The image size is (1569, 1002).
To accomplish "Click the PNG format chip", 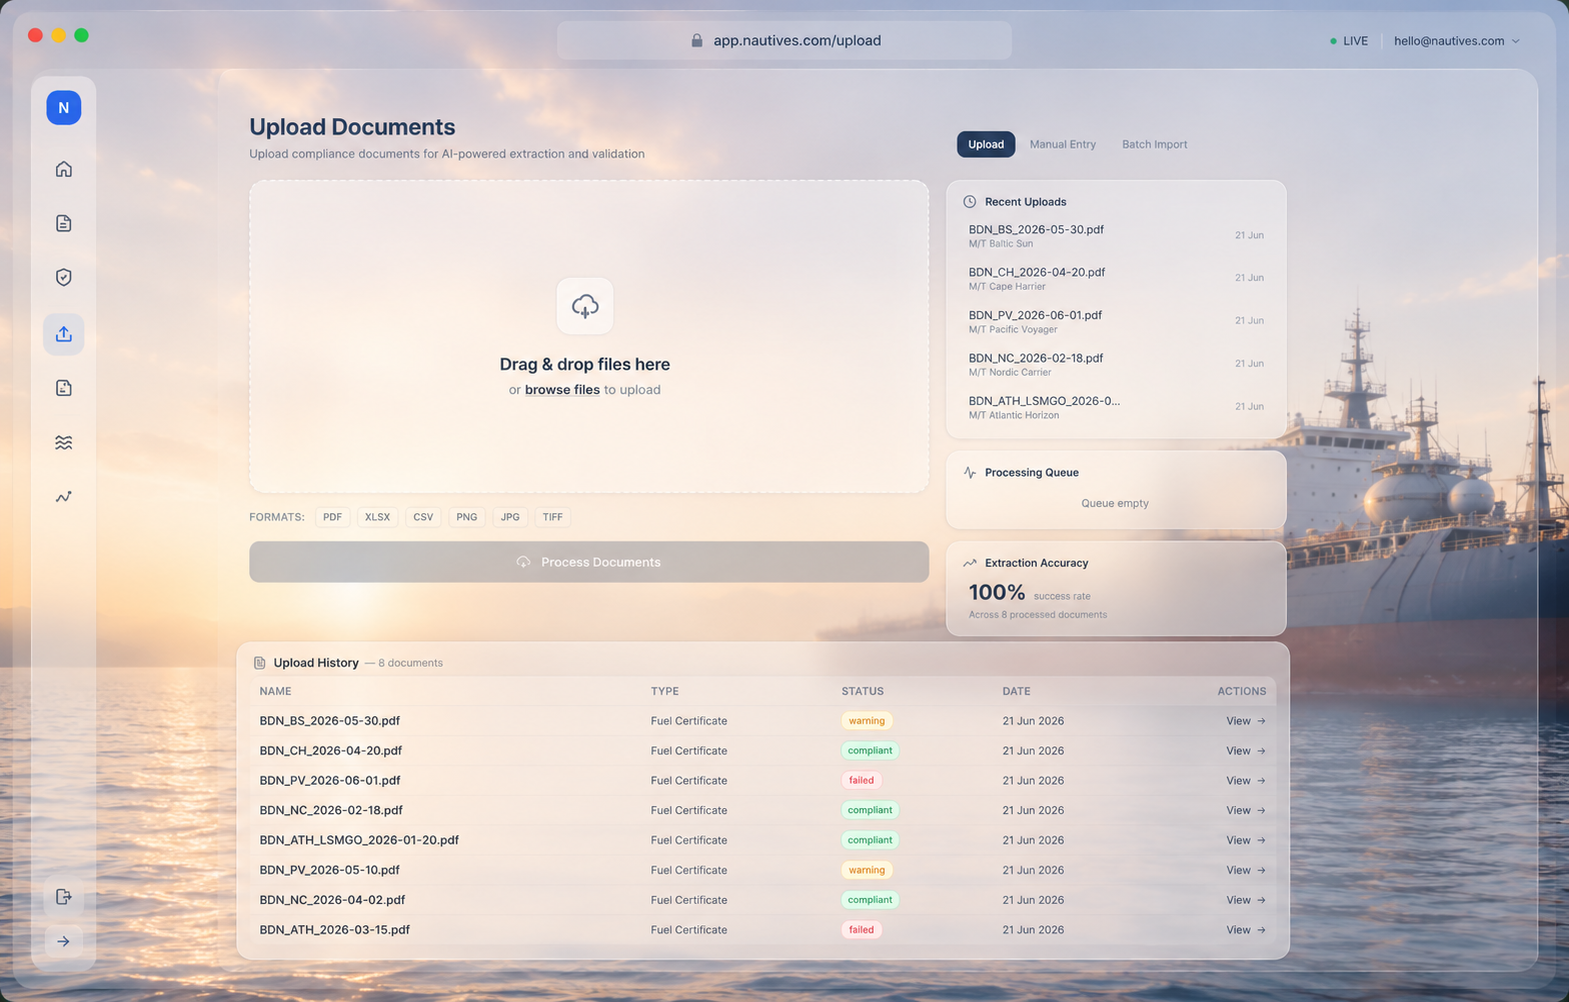I will 467,517.
